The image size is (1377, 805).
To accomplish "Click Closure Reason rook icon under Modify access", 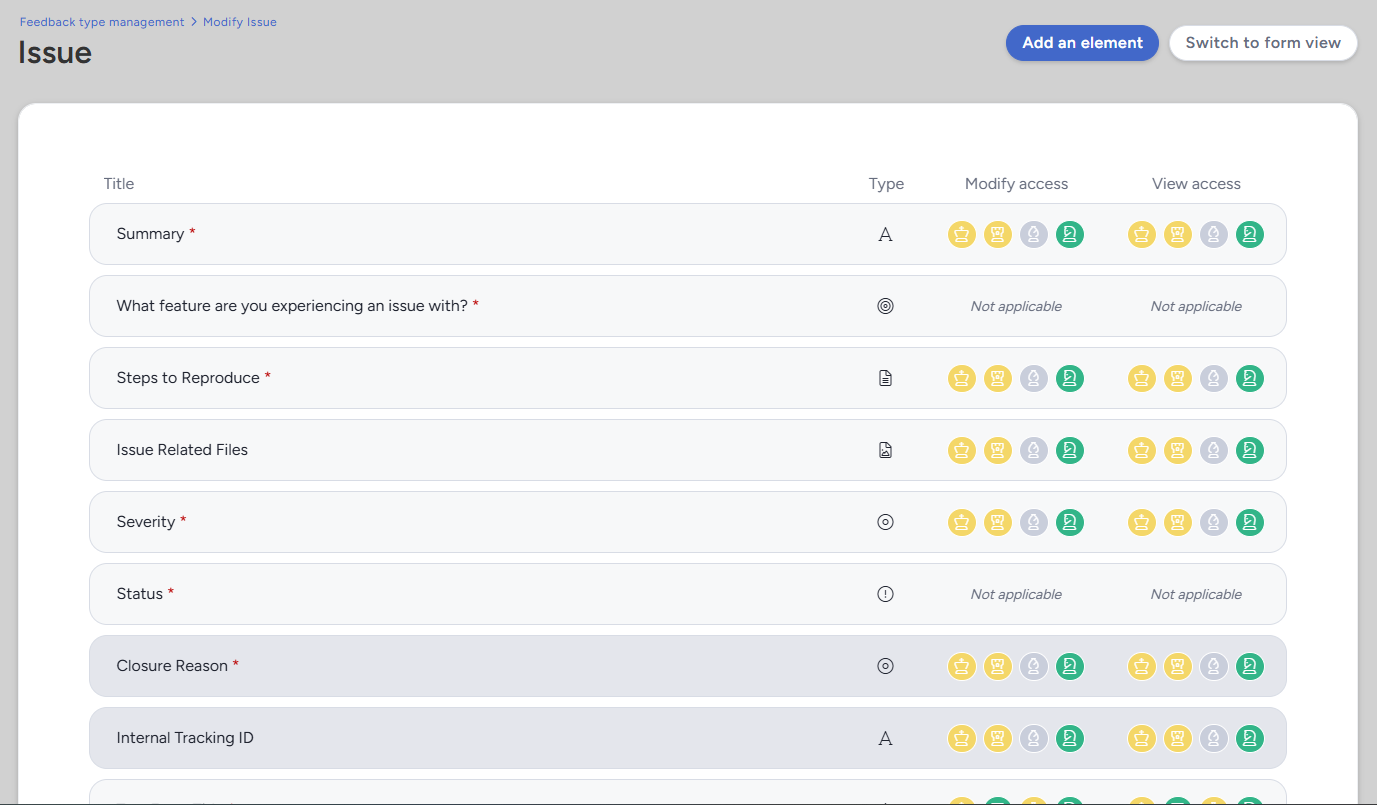I will (x=998, y=666).
